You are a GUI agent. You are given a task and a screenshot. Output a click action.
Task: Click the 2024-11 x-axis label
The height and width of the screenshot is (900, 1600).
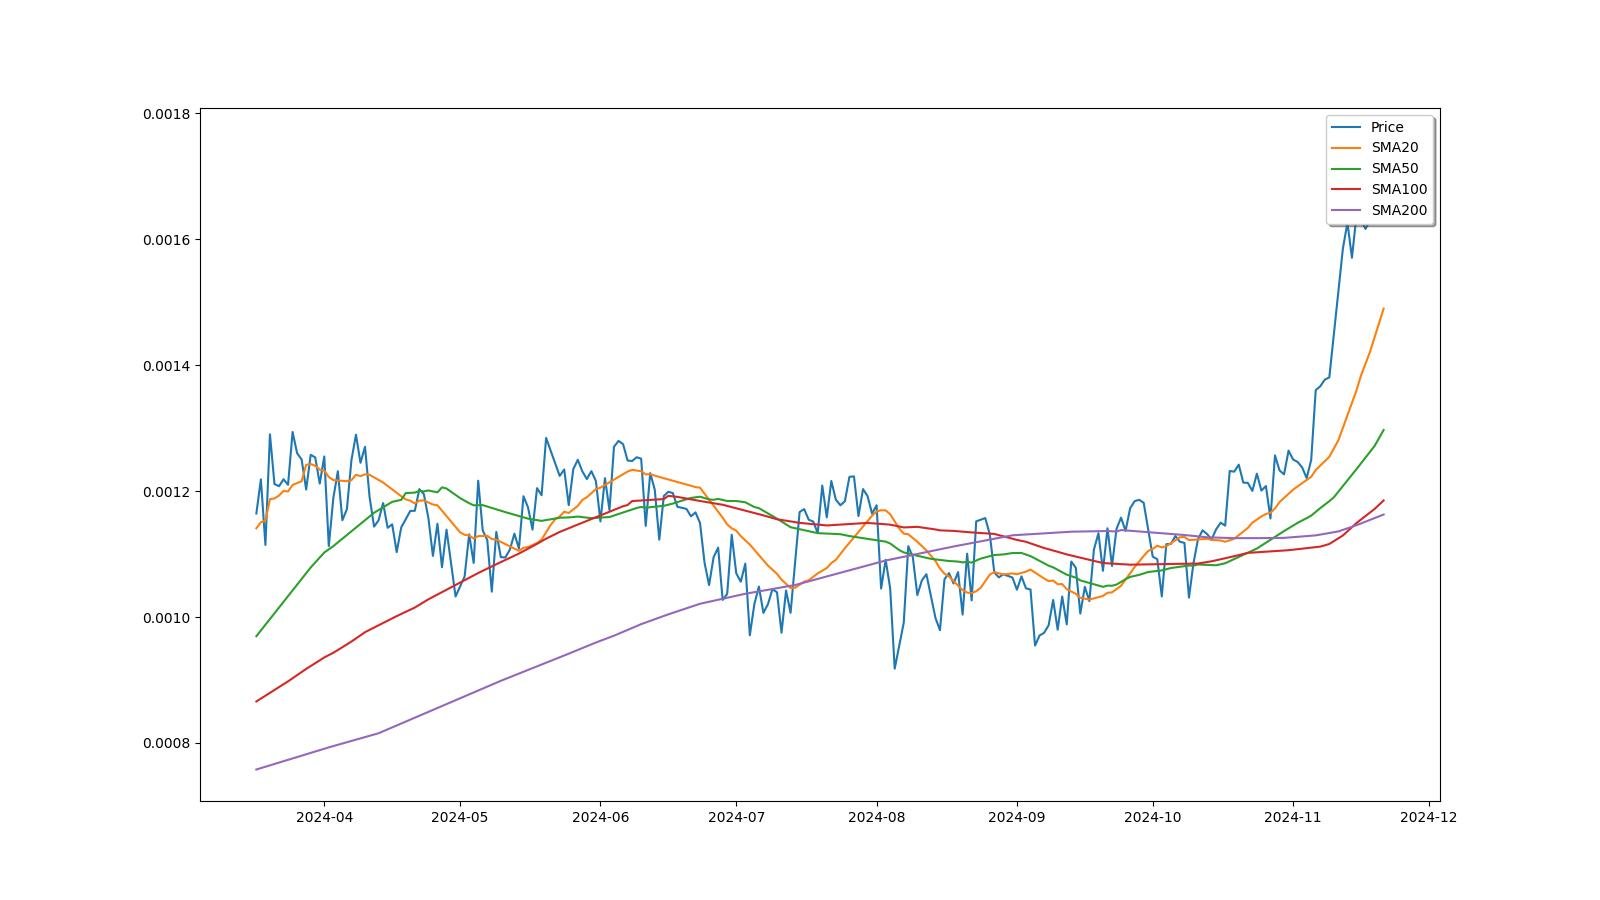point(1293,817)
